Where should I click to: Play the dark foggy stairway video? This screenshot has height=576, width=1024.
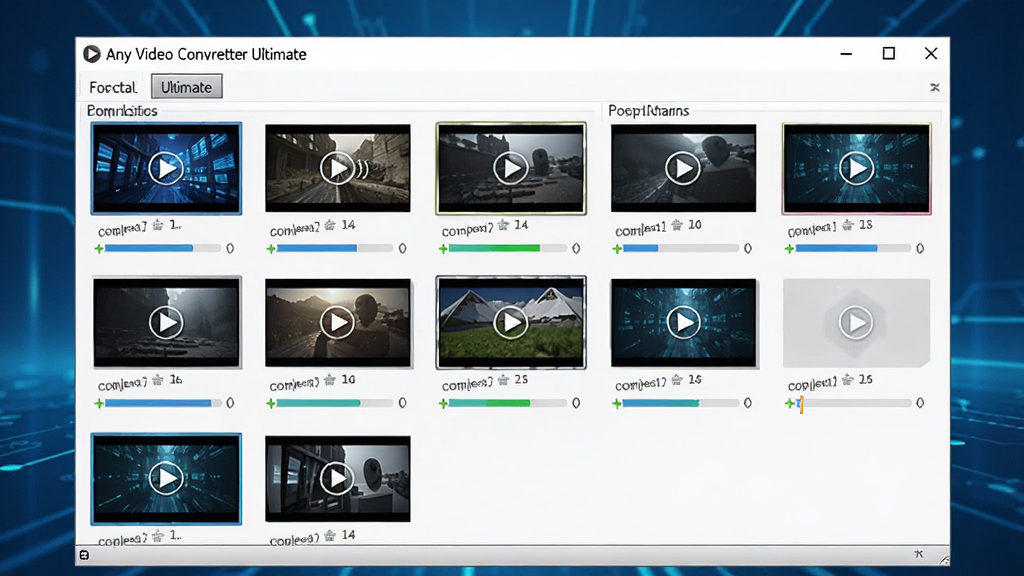(x=166, y=323)
